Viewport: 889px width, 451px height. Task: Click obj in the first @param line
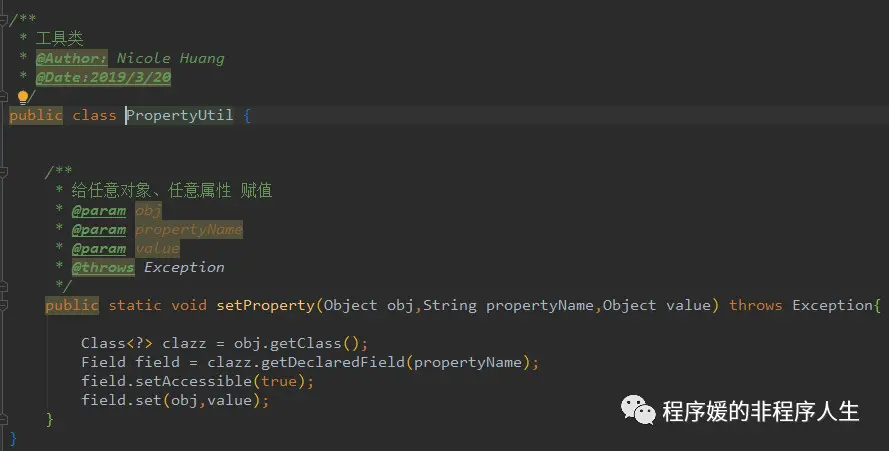coord(148,210)
